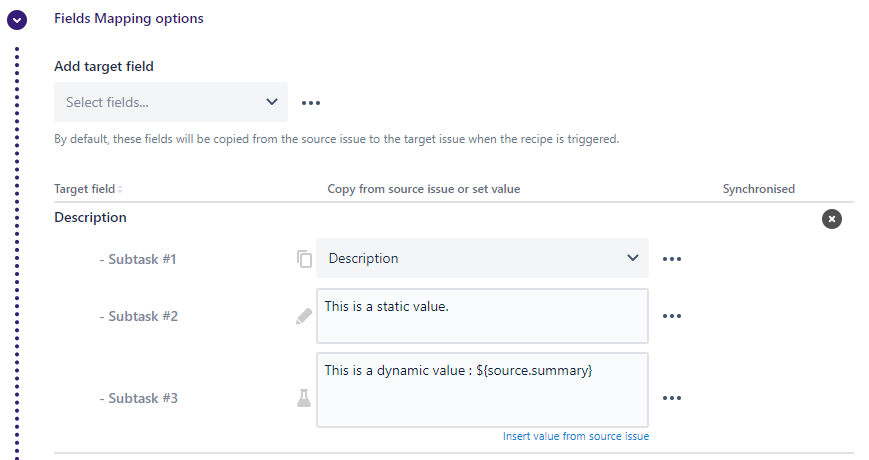Click the flask icon for Subtask #3
869x460 pixels.
pos(304,398)
